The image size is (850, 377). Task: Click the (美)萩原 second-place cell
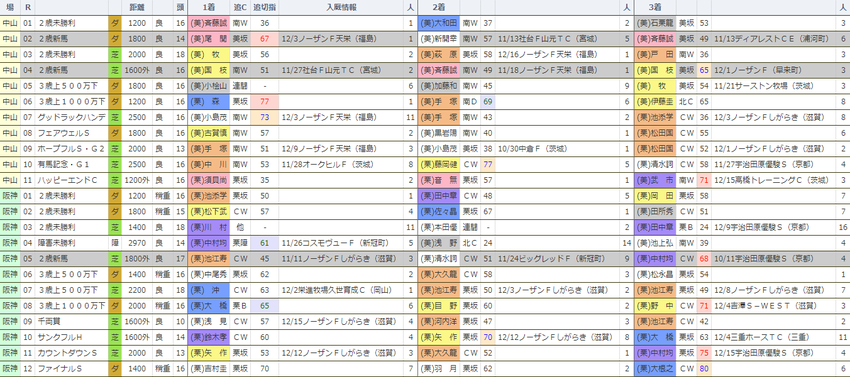click(439, 55)
